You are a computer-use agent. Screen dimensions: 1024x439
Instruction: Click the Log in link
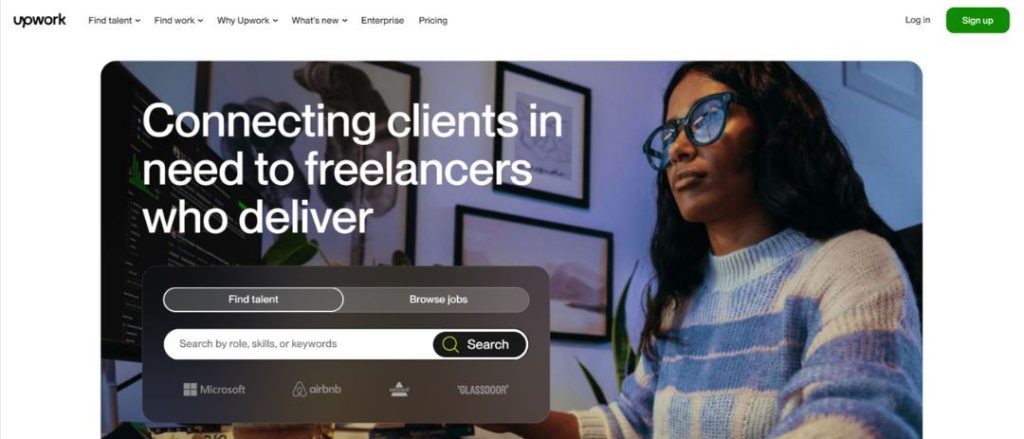(918, 20)
